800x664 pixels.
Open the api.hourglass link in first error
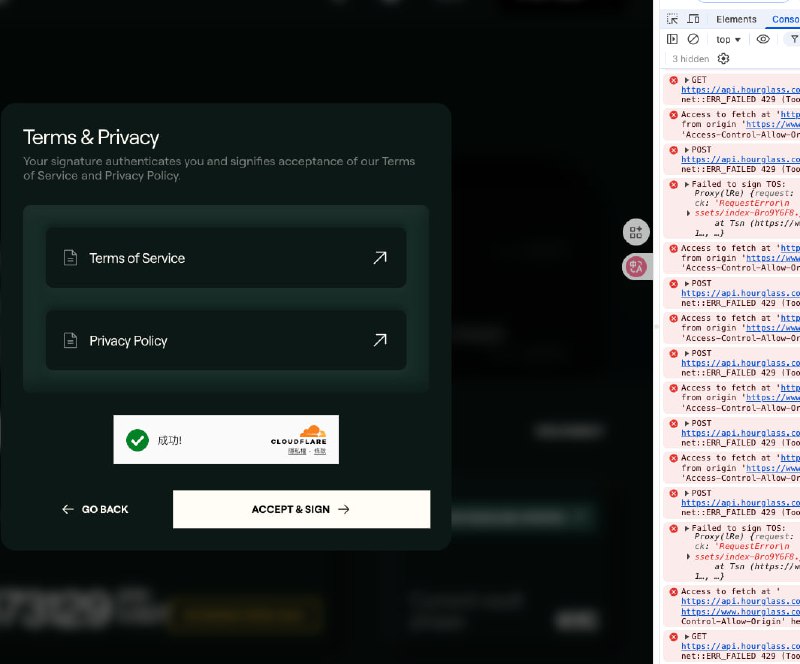pos(740,90)
